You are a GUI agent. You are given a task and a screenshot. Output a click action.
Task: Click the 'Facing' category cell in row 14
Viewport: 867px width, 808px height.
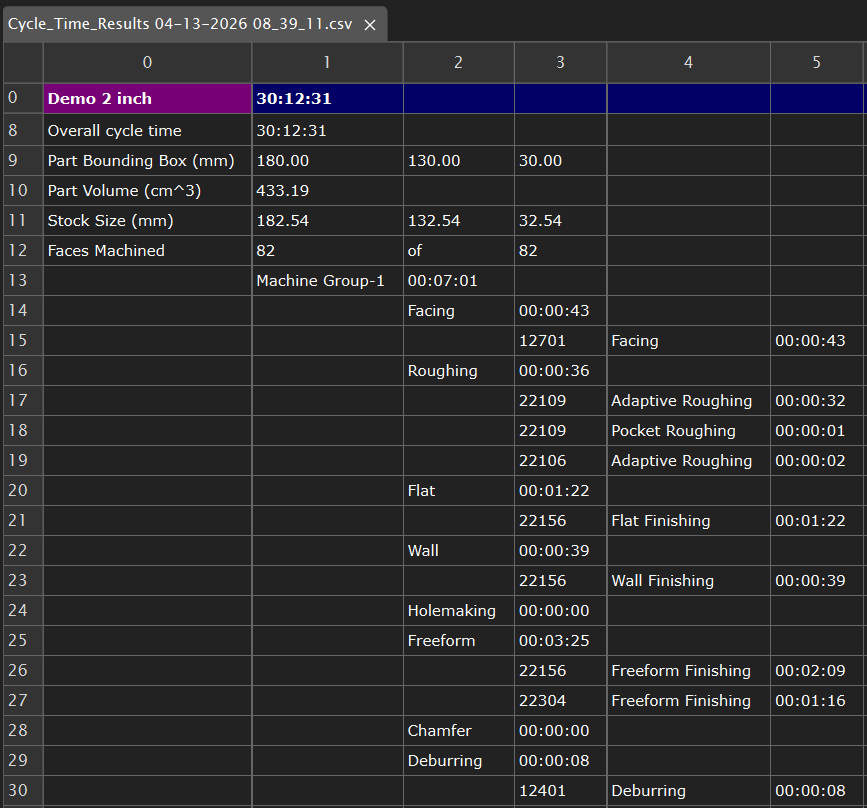coord(458,310)
